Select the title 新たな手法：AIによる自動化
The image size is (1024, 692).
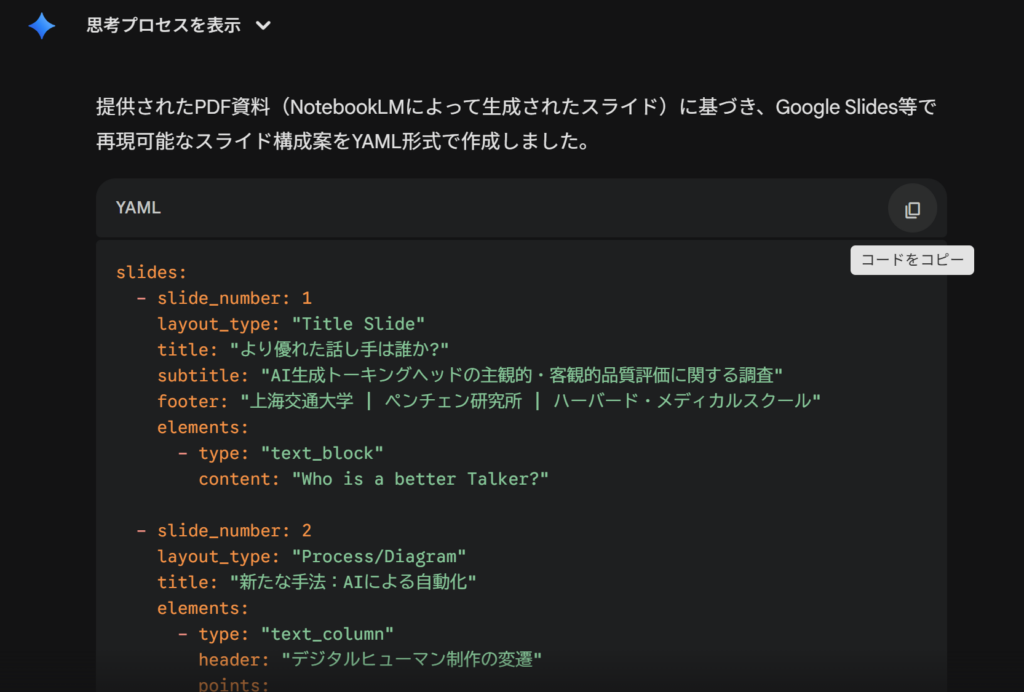[x=318, y=582]
